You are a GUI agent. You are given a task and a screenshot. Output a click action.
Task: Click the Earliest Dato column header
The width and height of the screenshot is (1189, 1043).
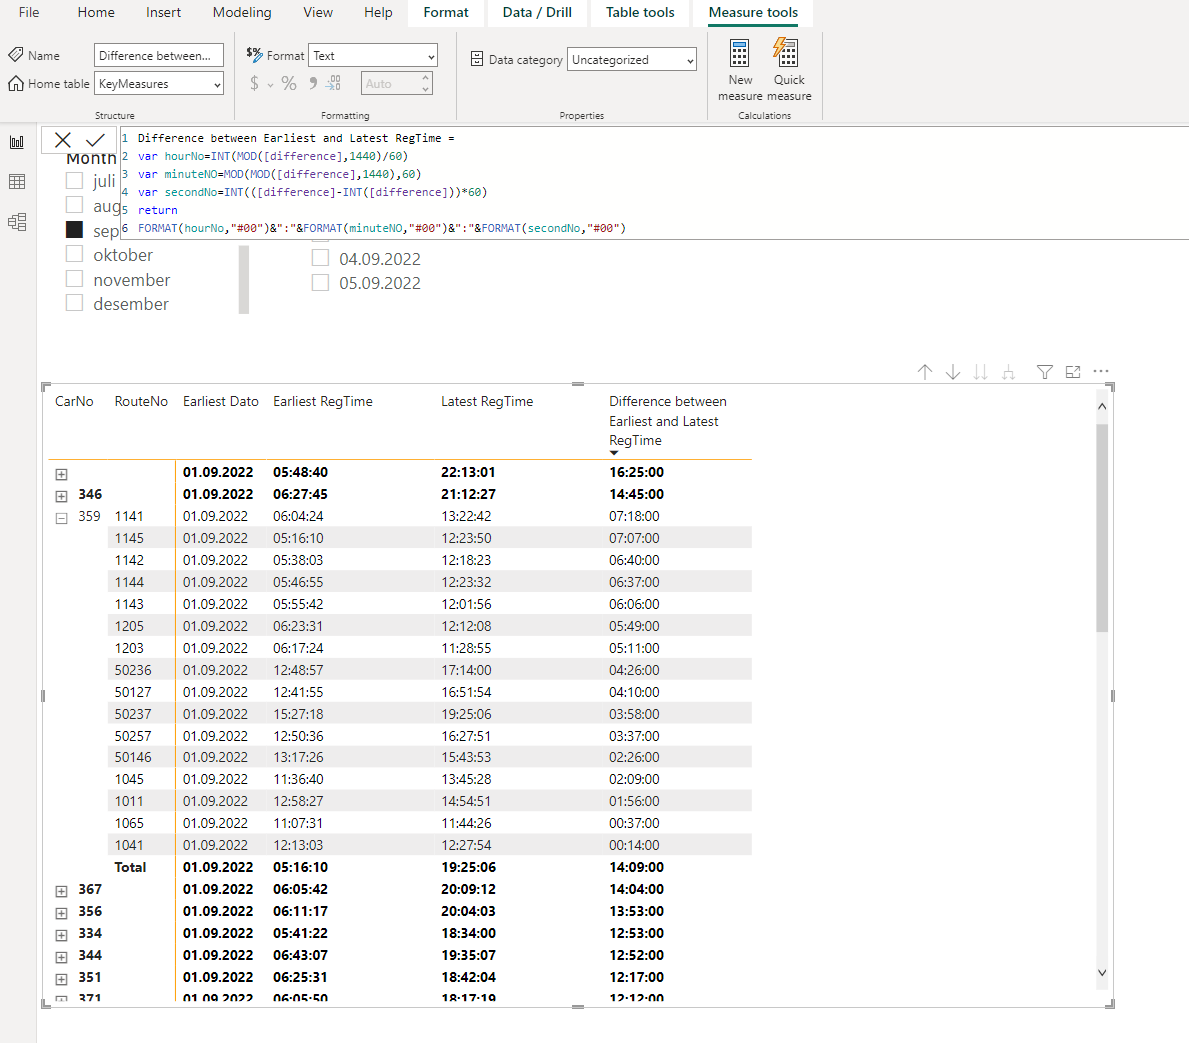point(221,401)
